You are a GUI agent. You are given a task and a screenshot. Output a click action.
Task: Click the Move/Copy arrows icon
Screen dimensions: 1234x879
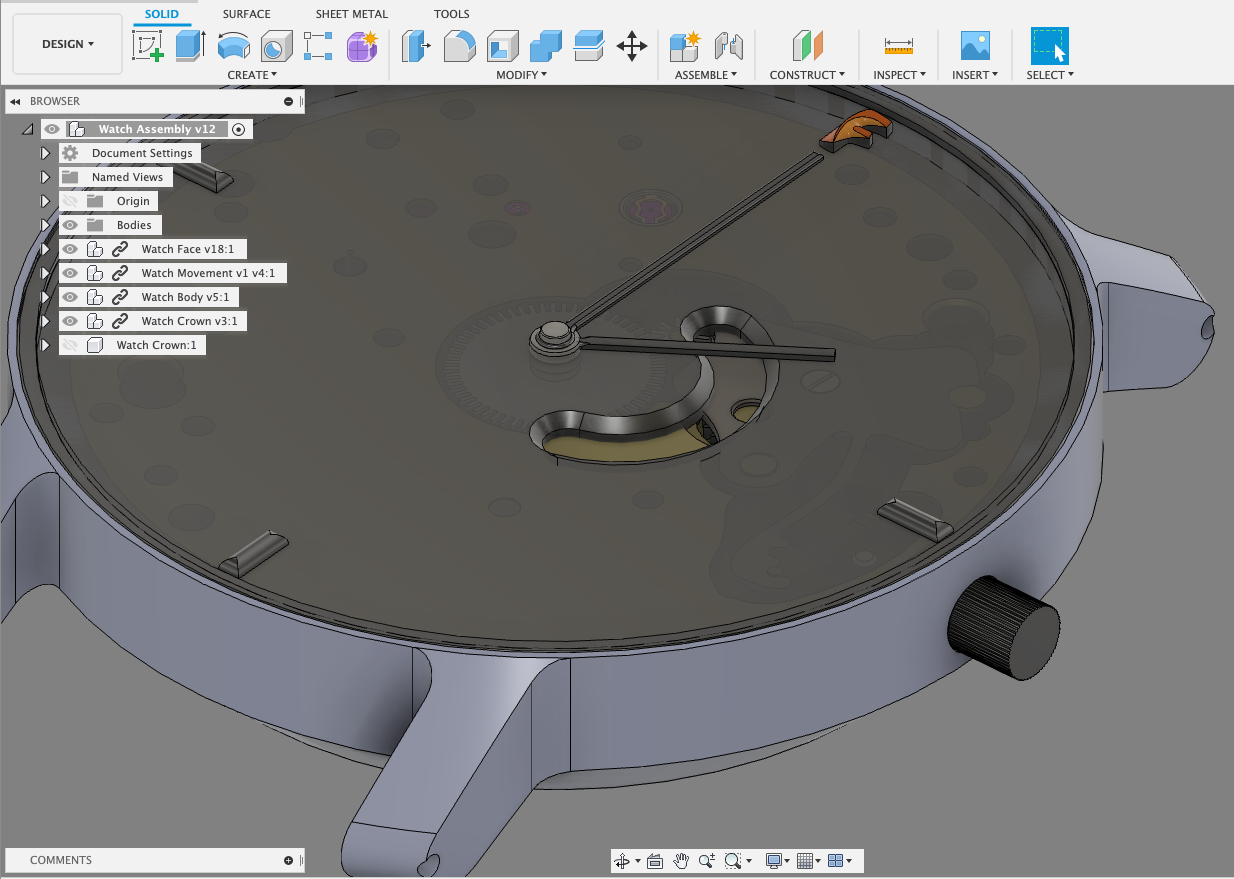pyautogui.click(x=632, y=46)
